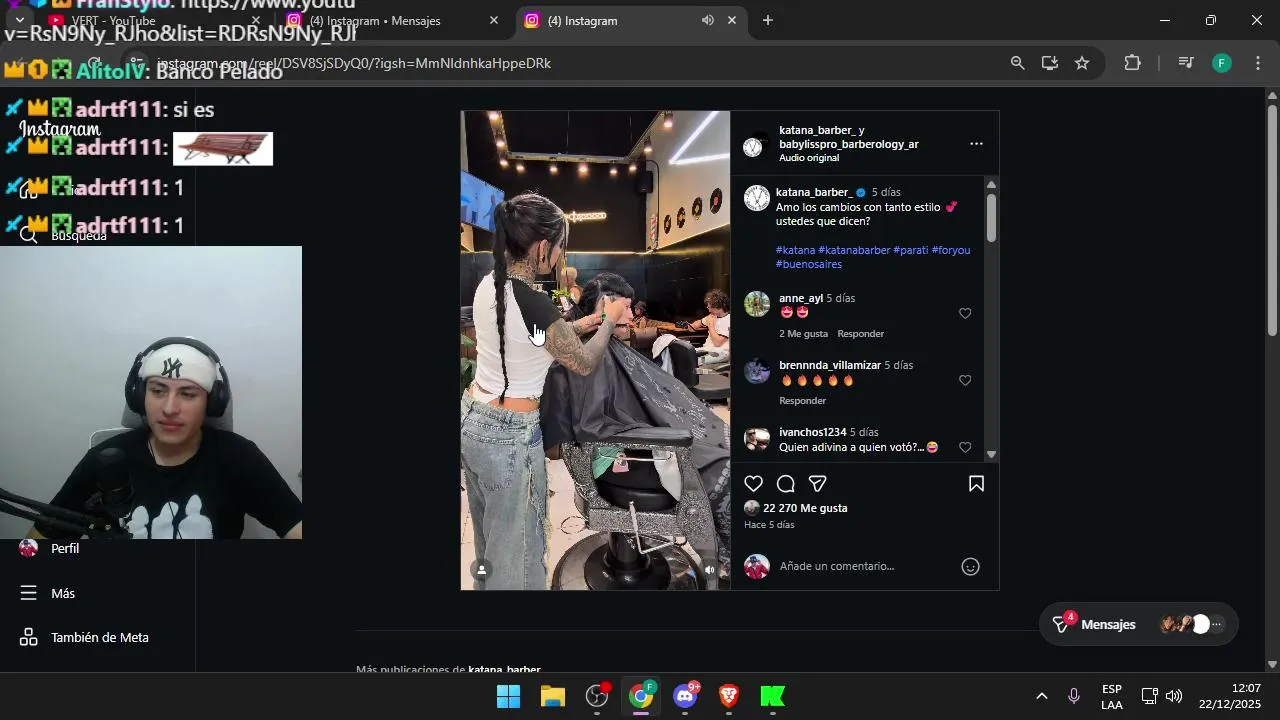Open the floating Mensajes button
The image size is (1280, 720).
click(x=1139, y=624)
